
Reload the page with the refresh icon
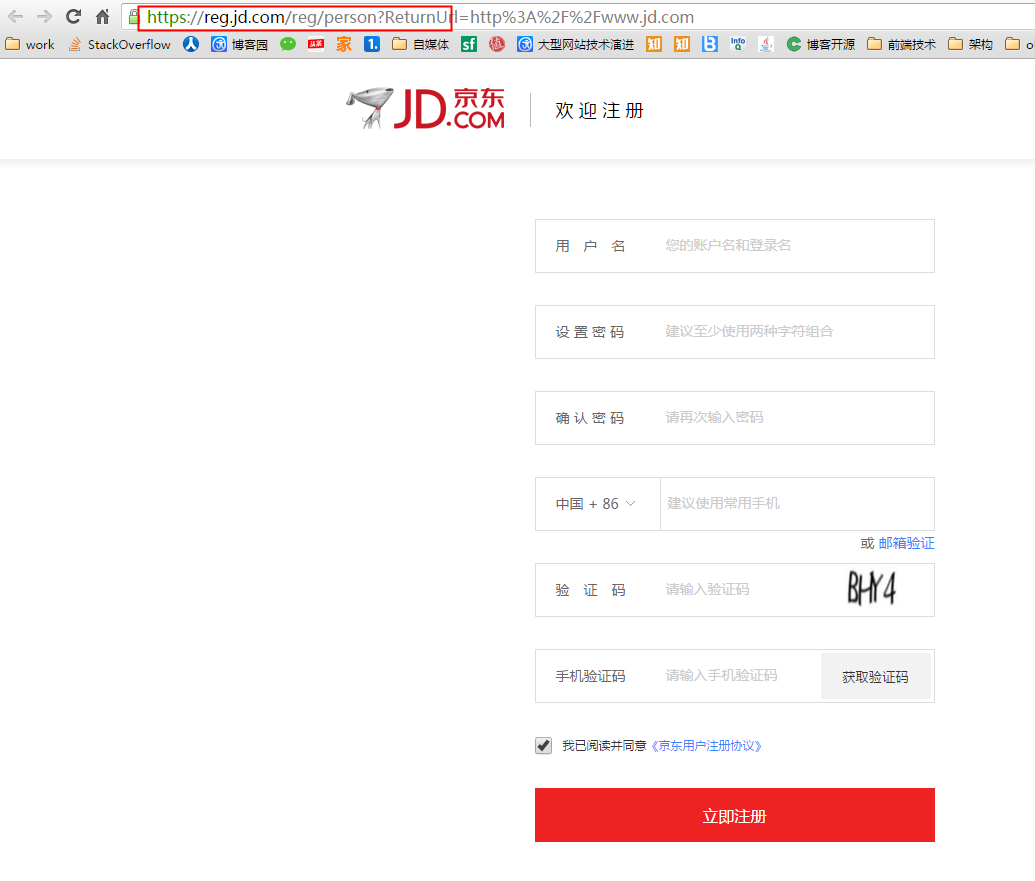click(73, 16)
